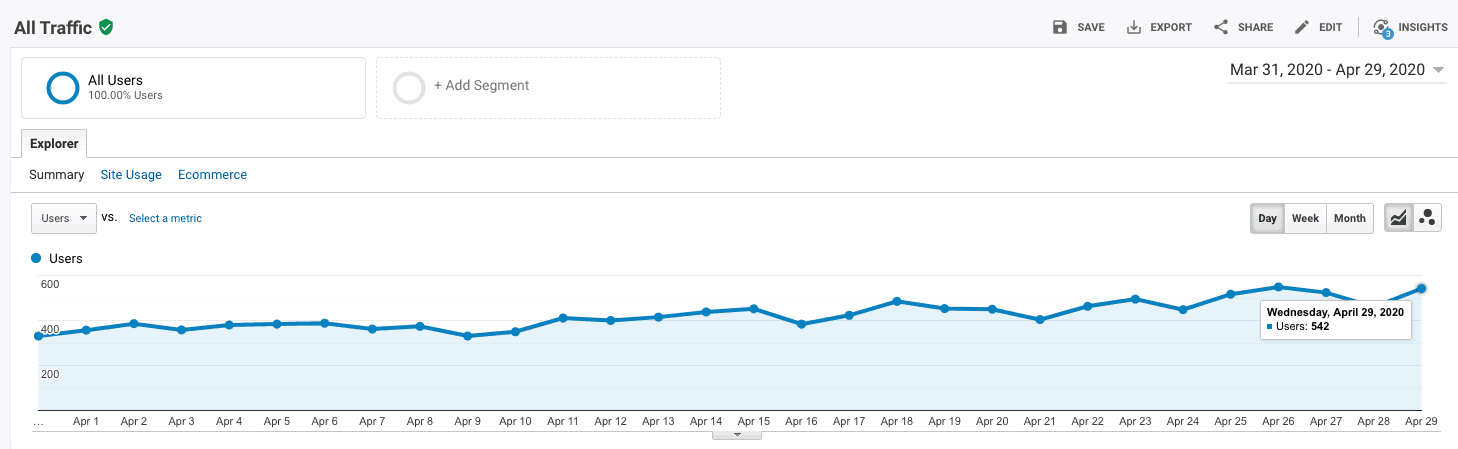Click the '100.00% Users' text

click(x=125, y=96)
